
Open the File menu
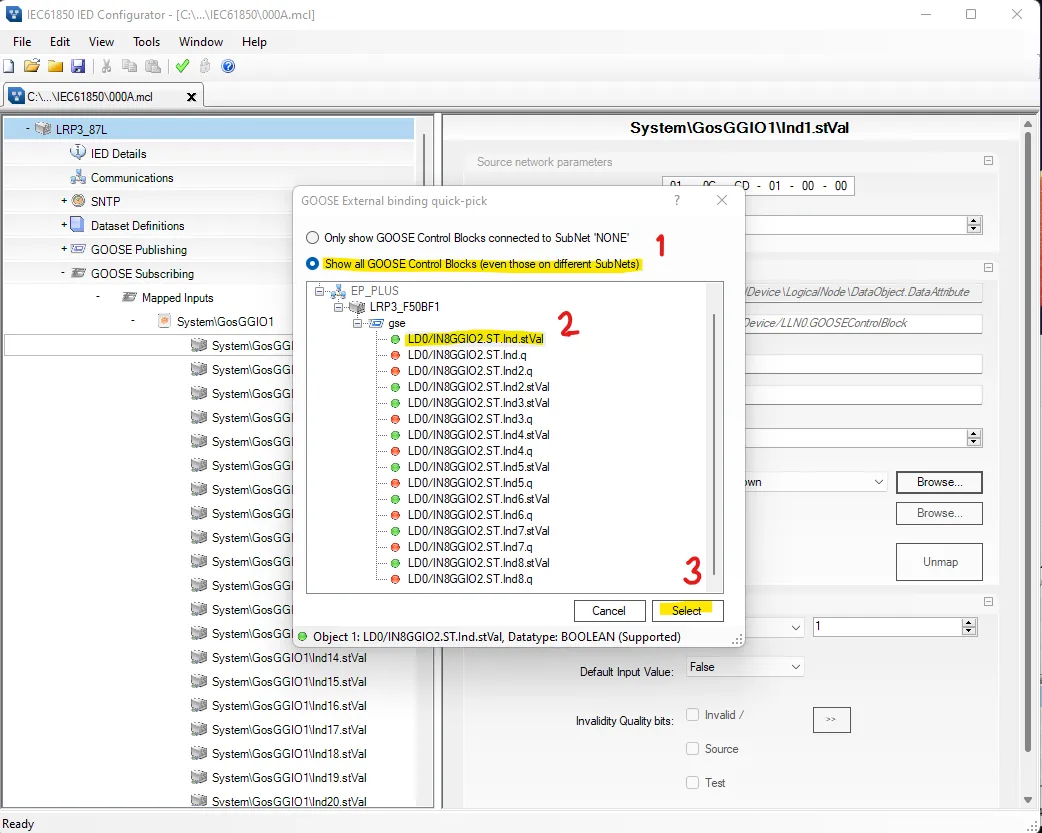(x=22, y=42)
